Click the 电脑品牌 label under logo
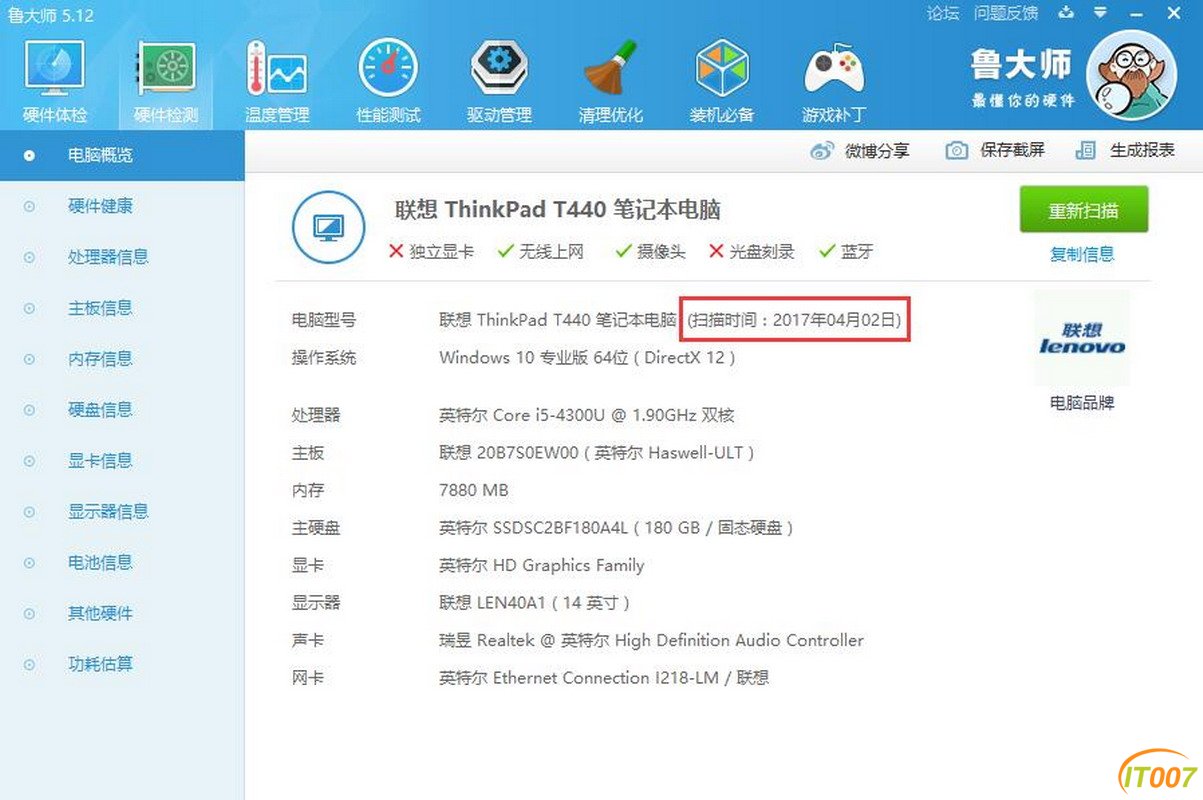Screen dimensions: 1203x800 click(1082, 403)
